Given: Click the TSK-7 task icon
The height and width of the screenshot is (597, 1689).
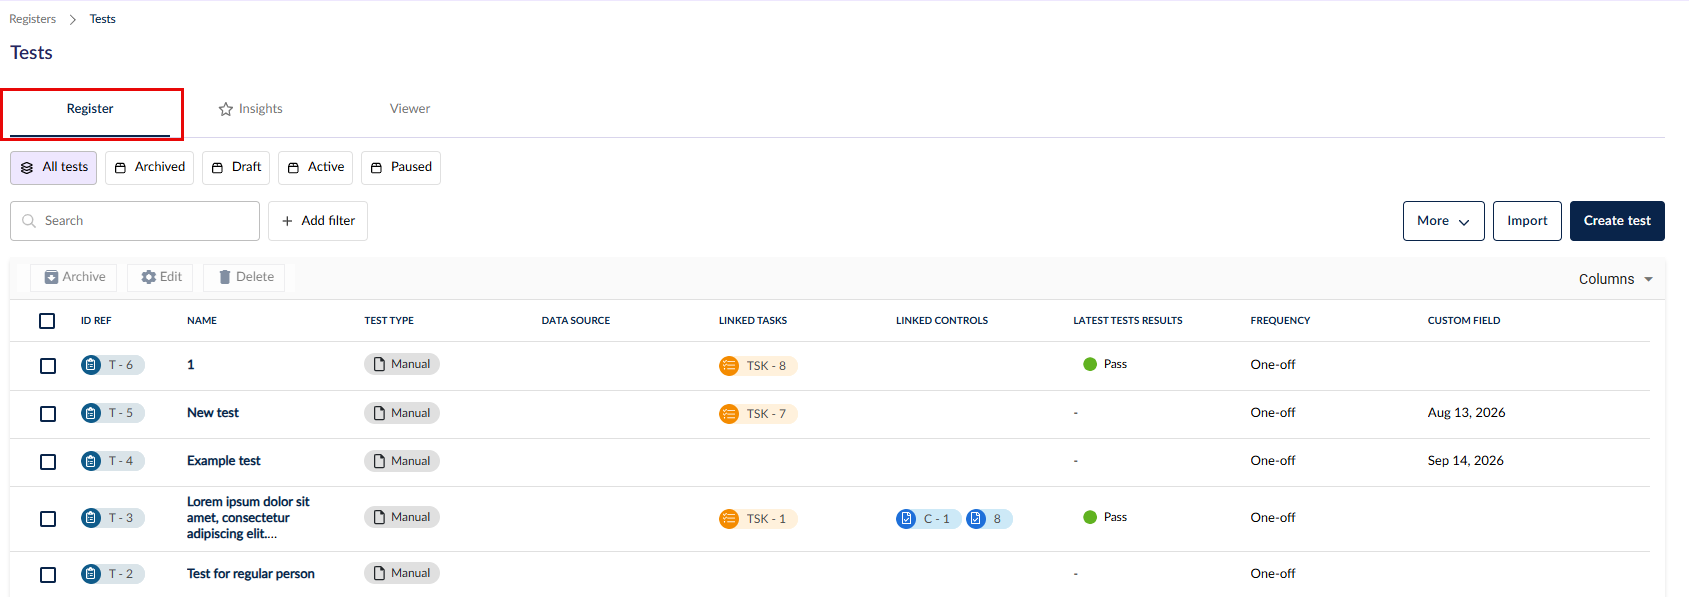Looking at the screenshot, I should [x=729, y=414].
